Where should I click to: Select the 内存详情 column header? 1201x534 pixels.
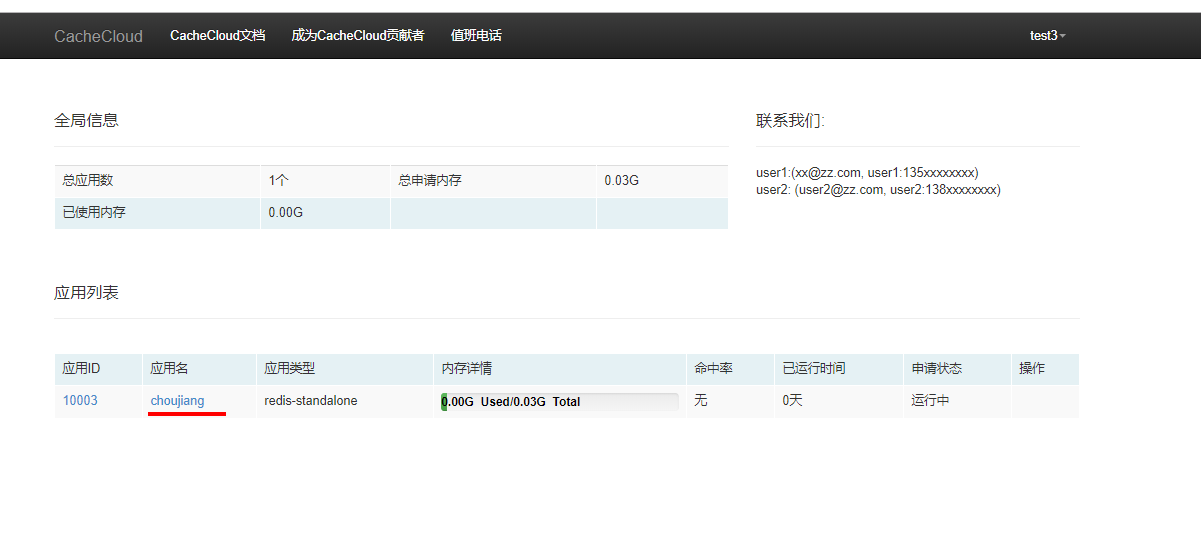point(560,369)
